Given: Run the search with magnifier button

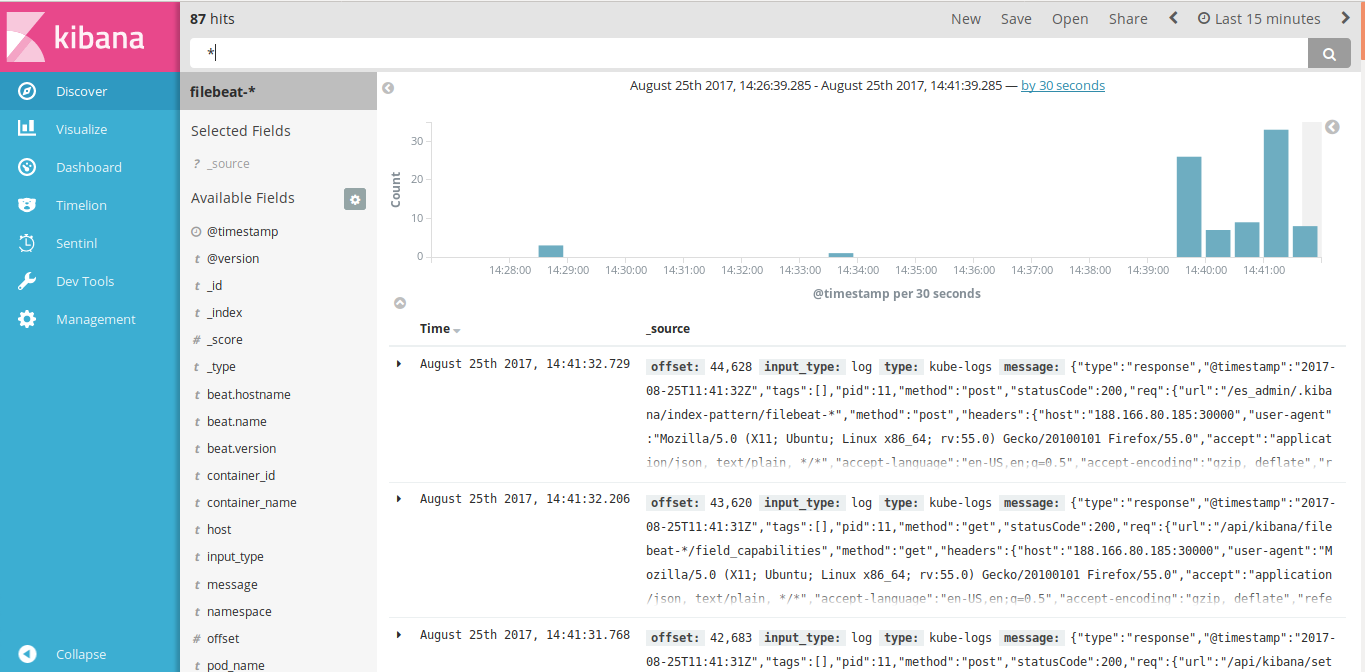Looking at the screenshot, I should (x=1329, y=54).
